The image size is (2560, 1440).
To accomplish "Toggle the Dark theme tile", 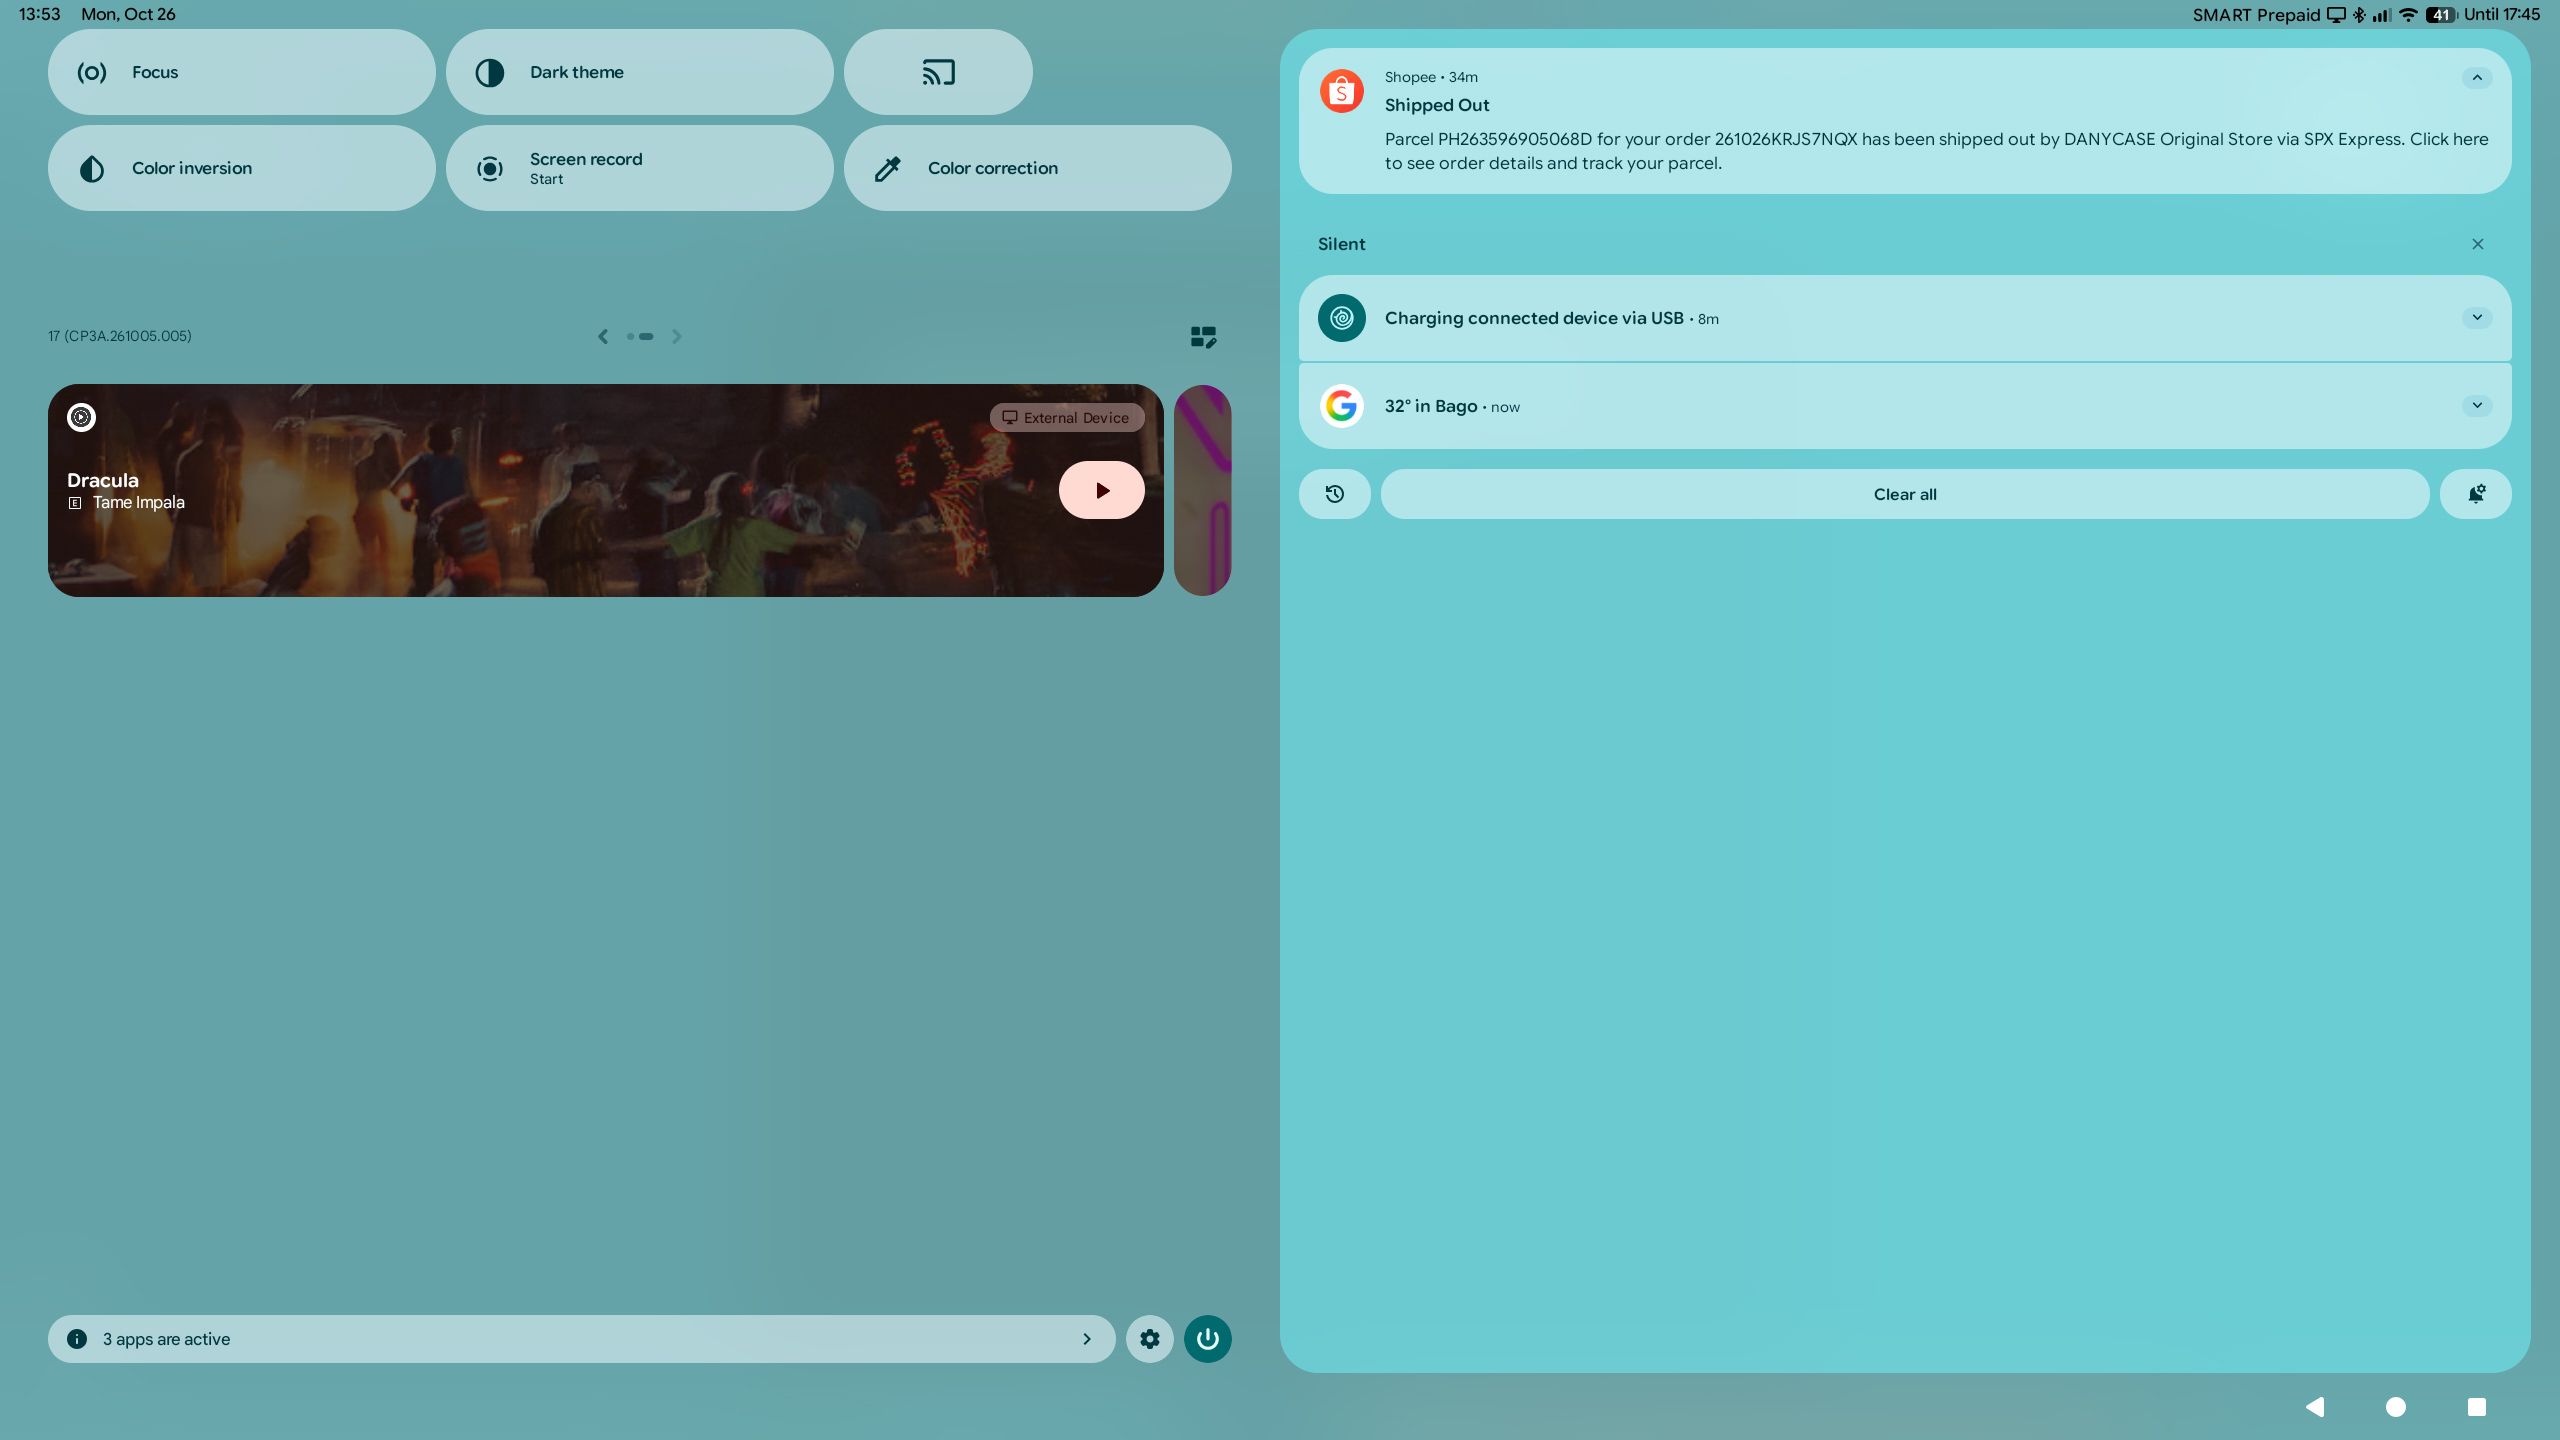I will pyautogui.click(x=639, y=72).
